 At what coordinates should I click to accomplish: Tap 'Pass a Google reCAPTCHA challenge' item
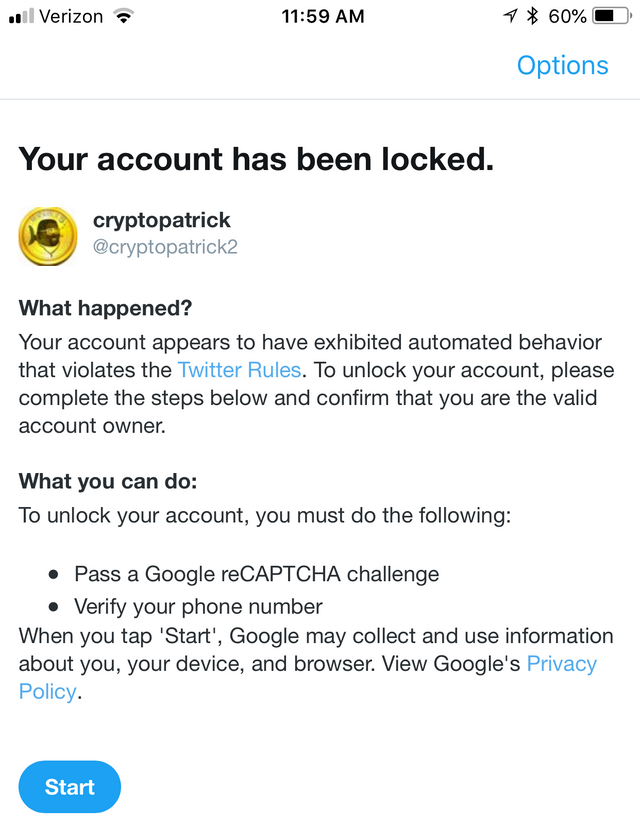[257, 574]
